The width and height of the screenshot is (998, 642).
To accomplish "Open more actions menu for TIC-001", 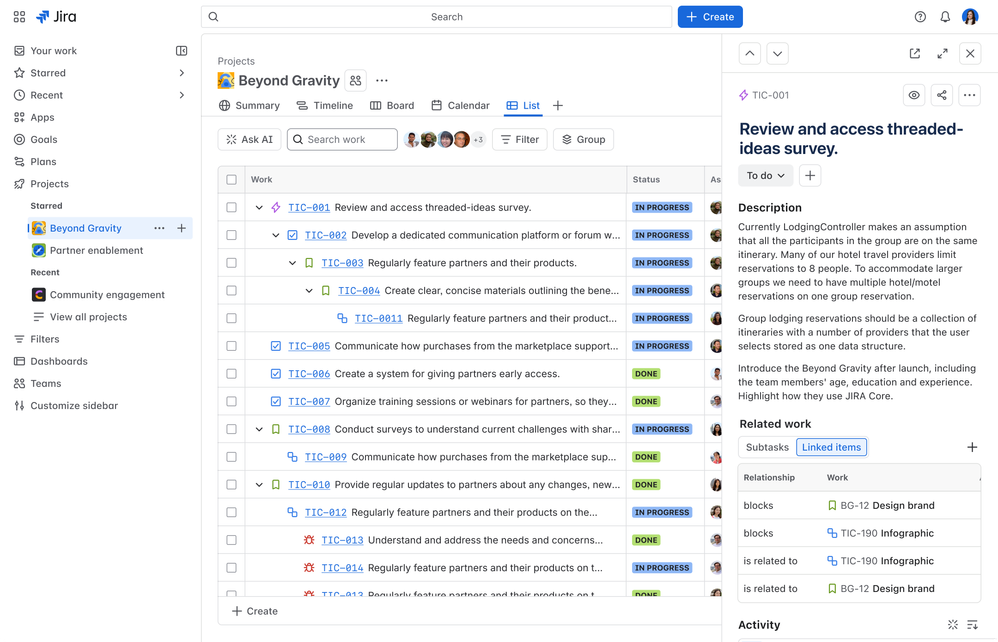I will click(969, 95).
